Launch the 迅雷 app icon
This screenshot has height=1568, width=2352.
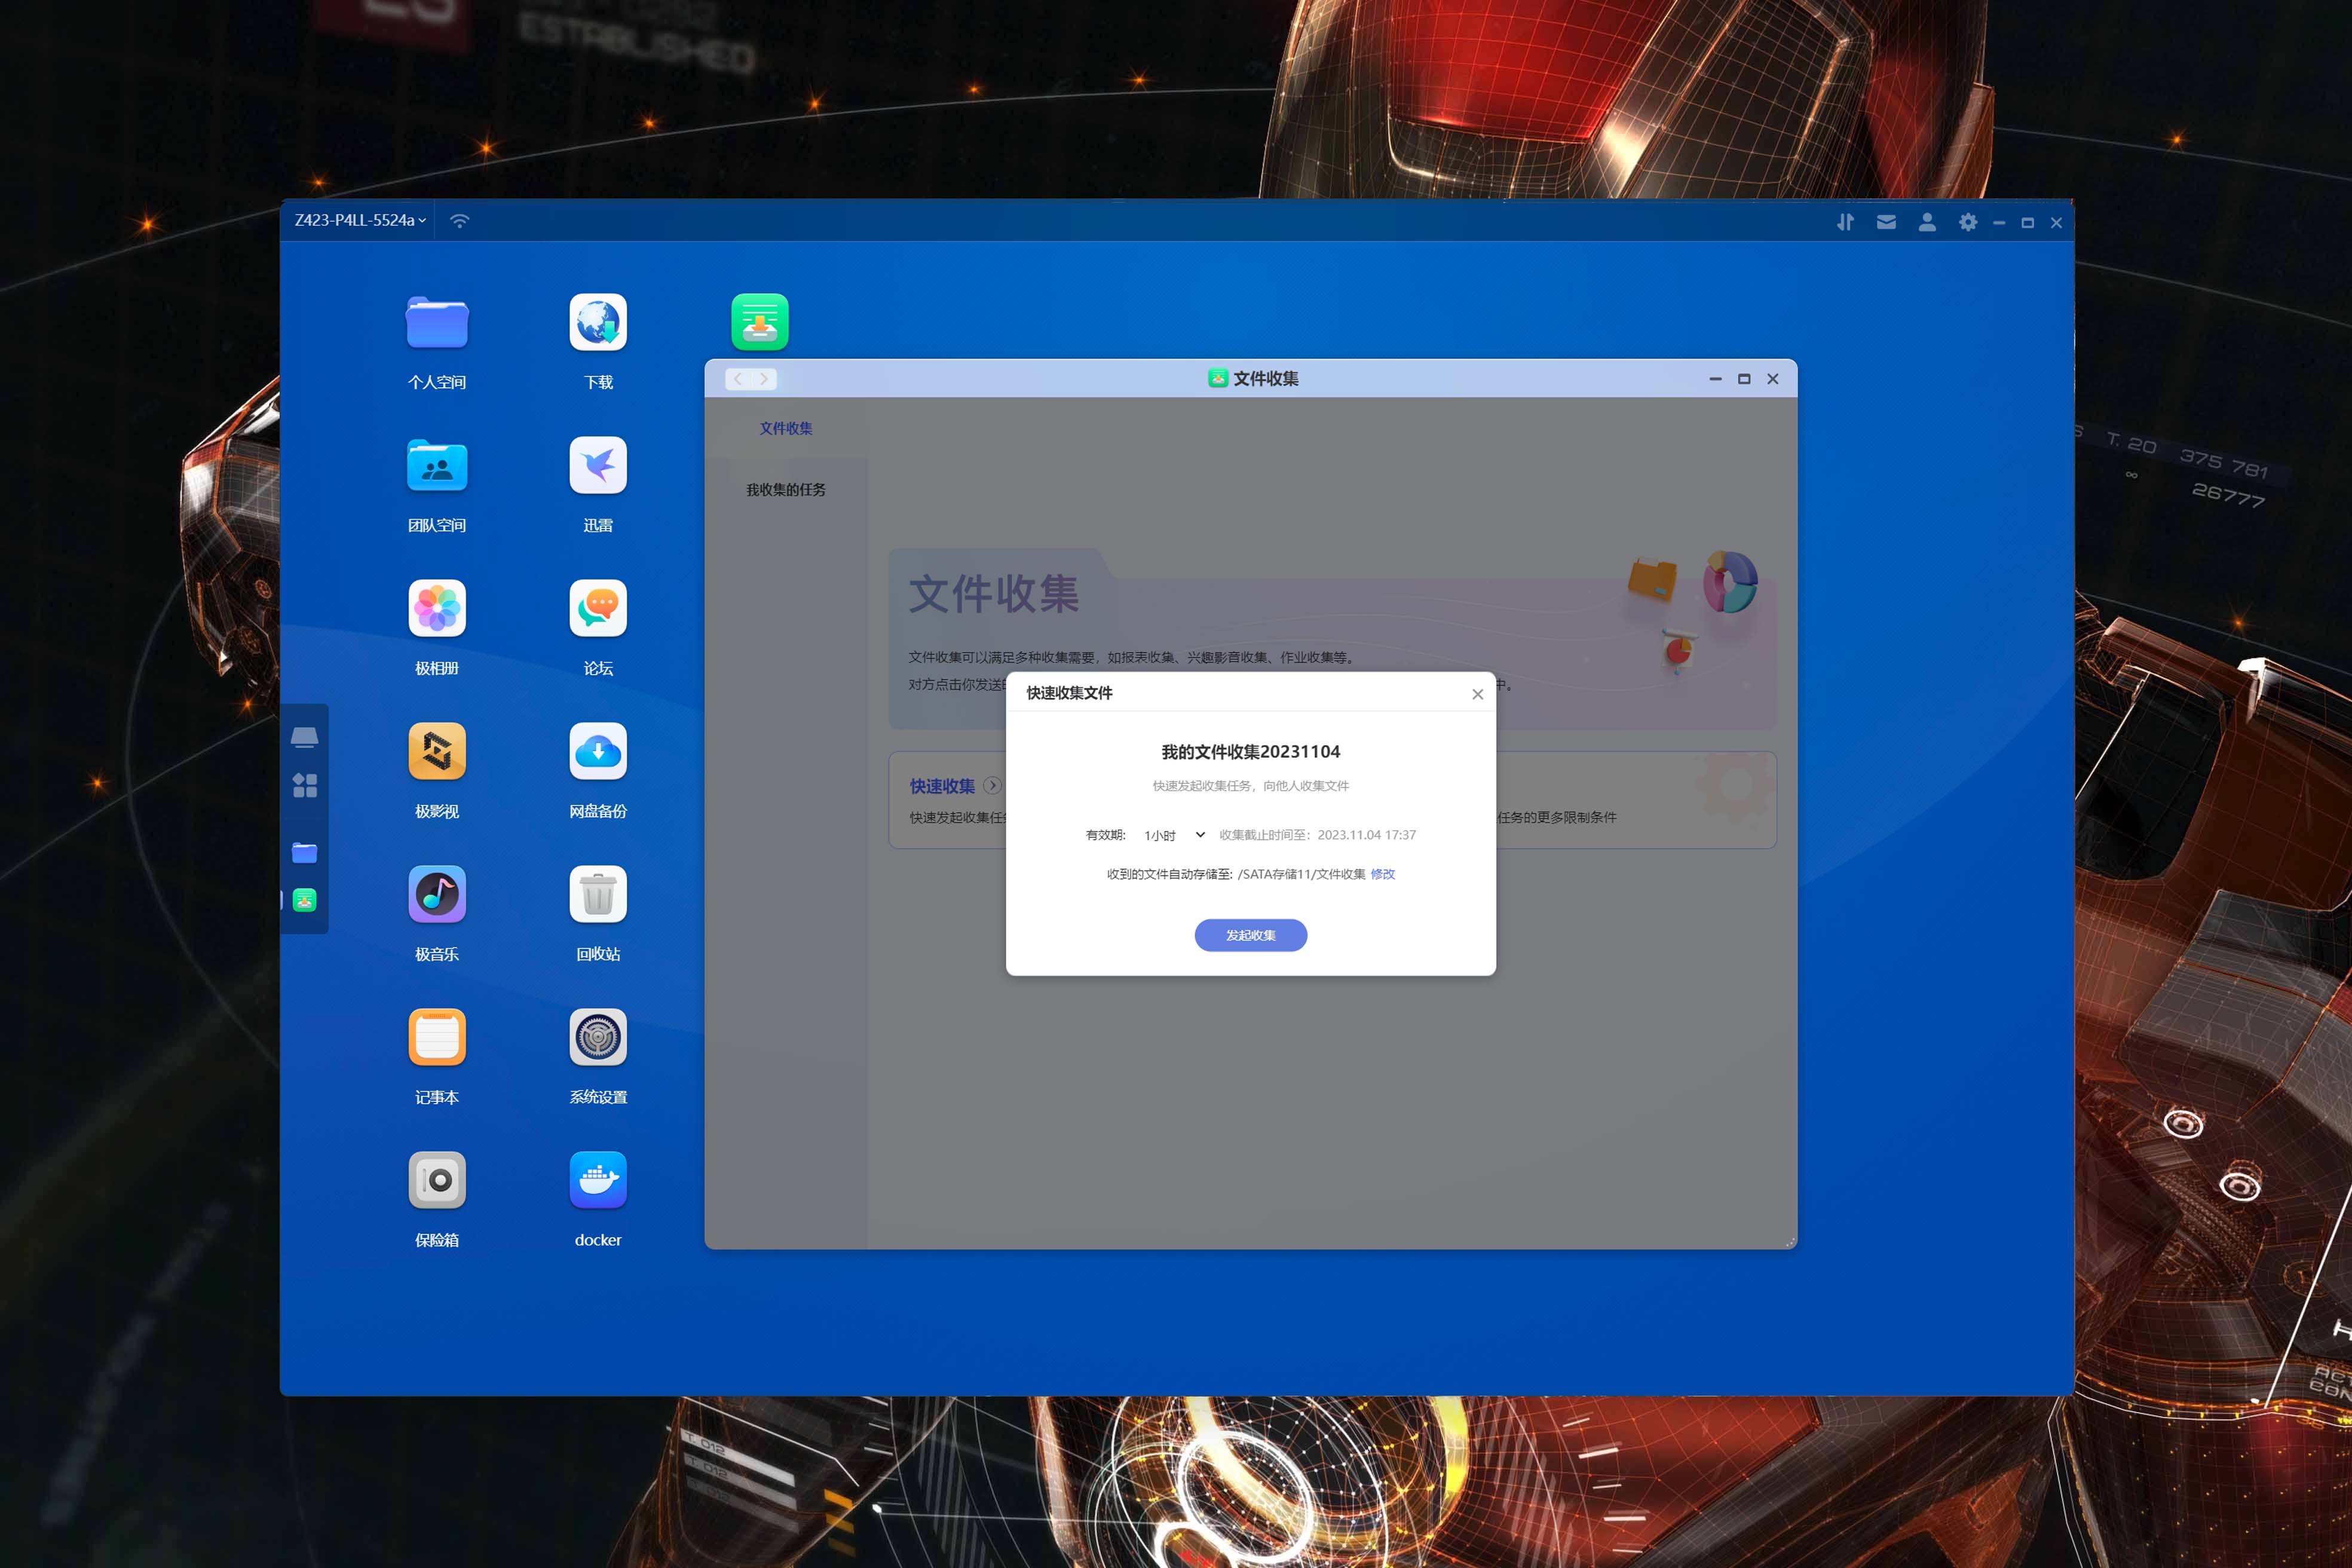tap(598, 465)
